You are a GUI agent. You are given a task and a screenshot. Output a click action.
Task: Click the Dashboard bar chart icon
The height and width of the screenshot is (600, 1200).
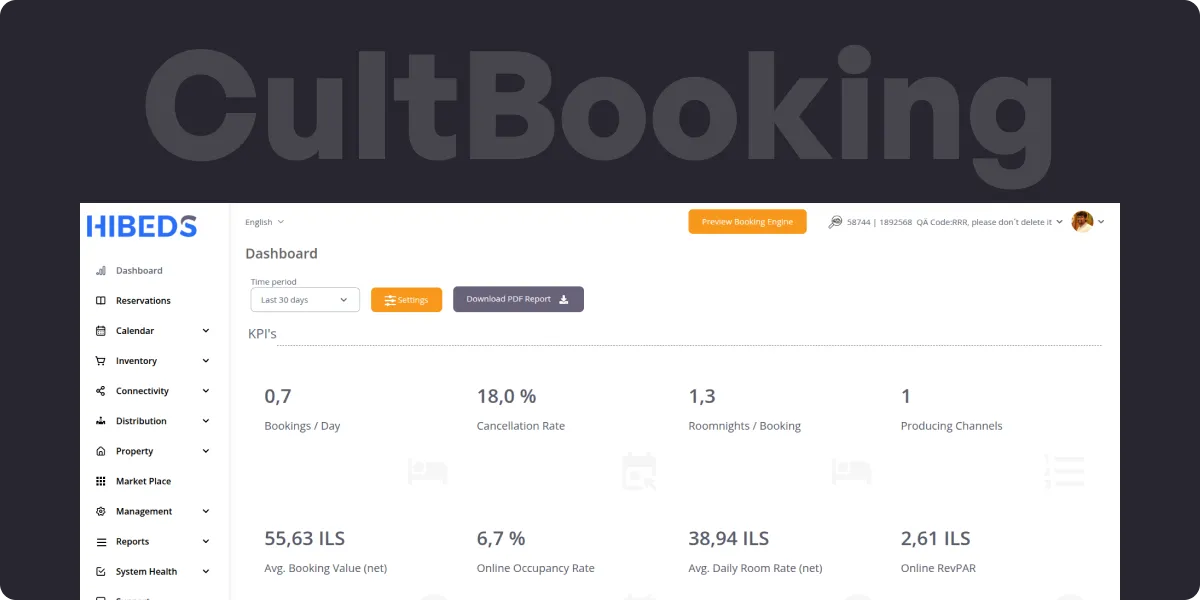(x=100, y=271)
